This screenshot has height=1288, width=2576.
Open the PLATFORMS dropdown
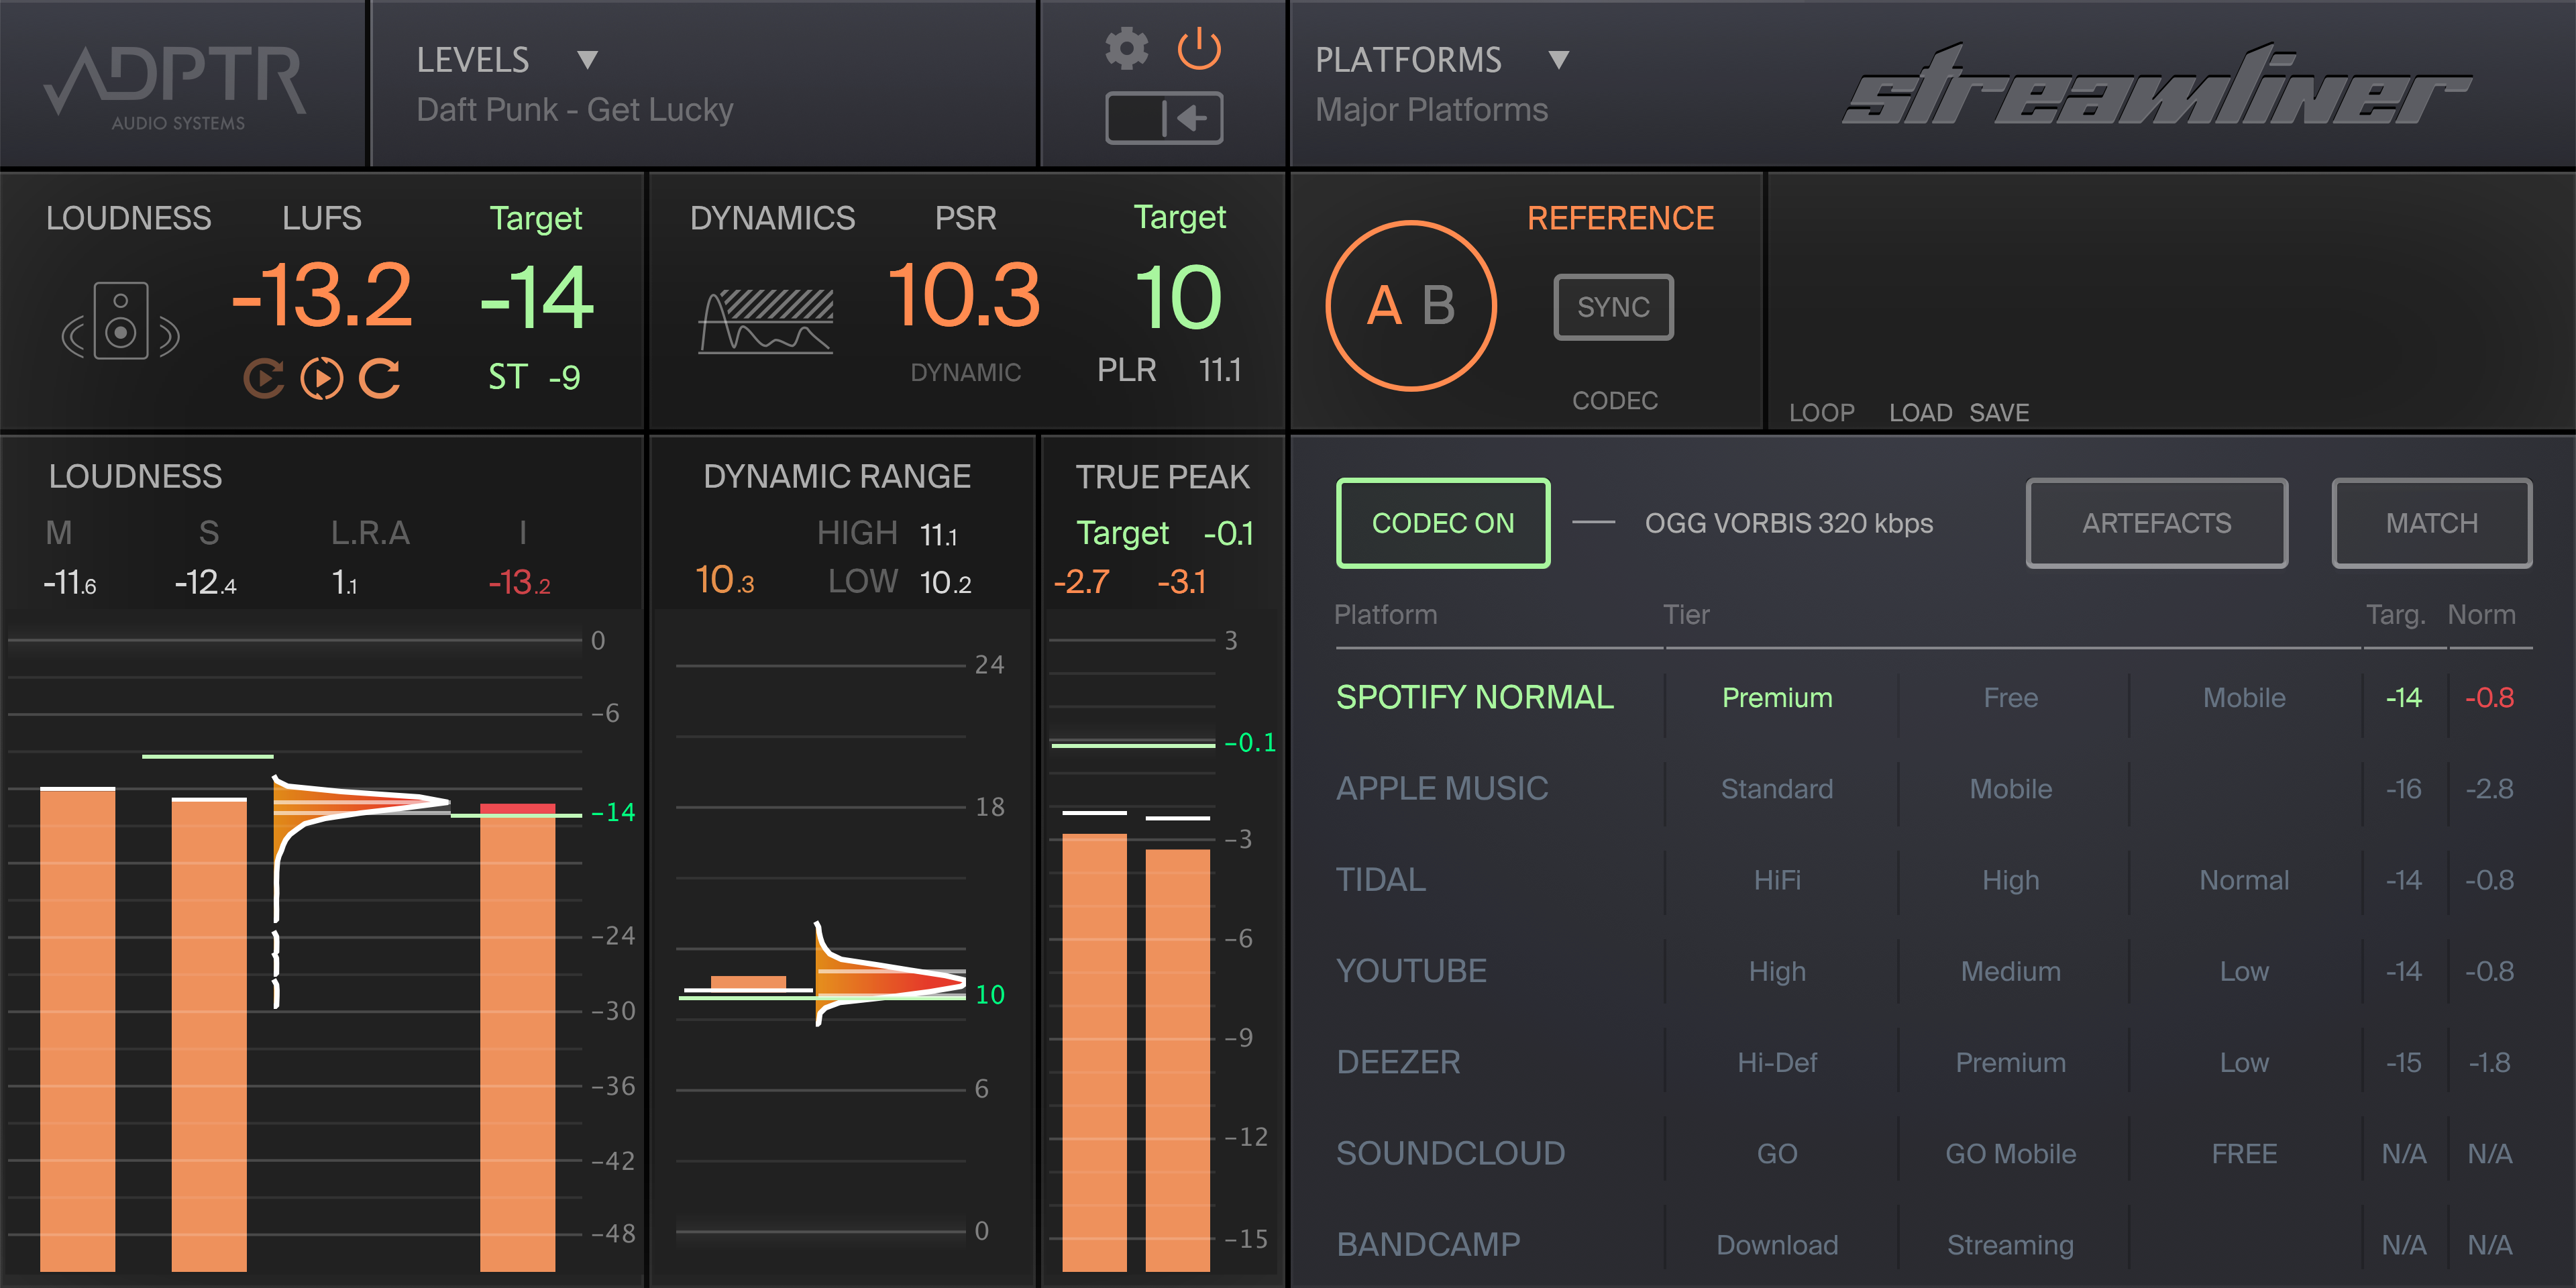tap(1558, 60)
